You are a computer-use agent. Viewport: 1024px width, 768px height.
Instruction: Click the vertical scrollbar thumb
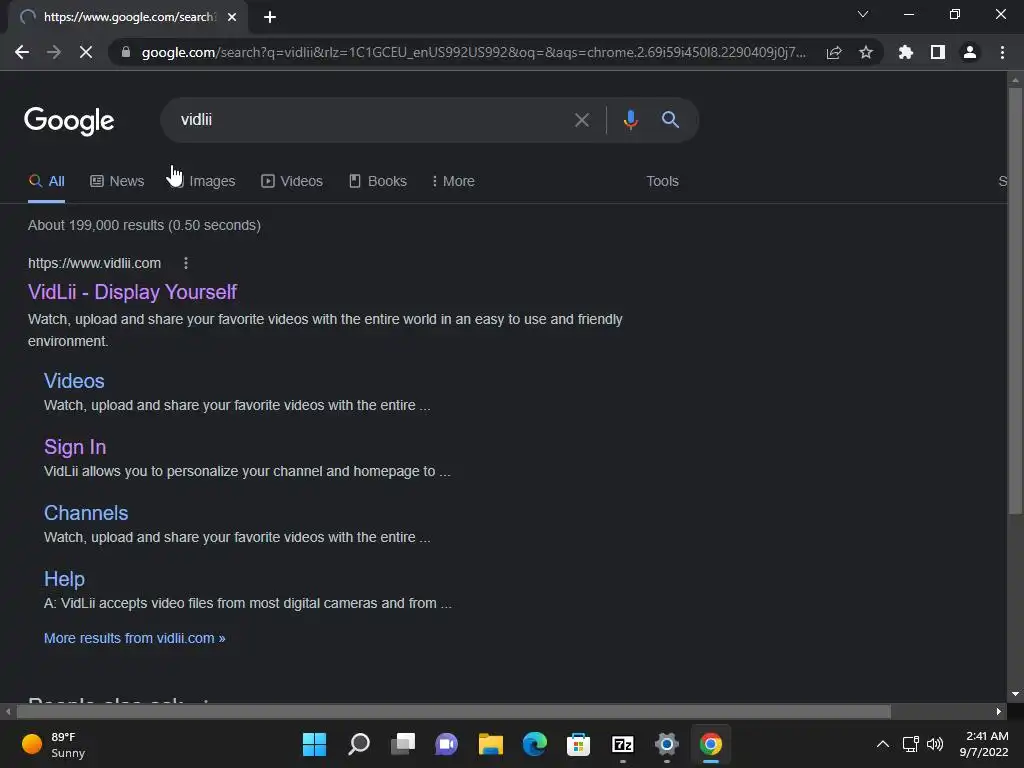tap(1015, 300)
